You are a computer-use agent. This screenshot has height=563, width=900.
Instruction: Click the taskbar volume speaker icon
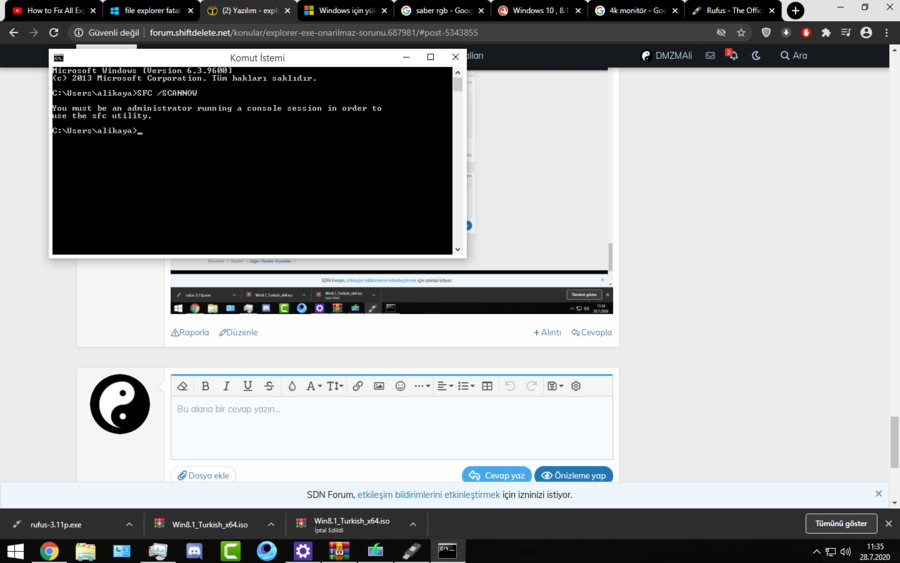pyautogui.click(x=845, y=552)
